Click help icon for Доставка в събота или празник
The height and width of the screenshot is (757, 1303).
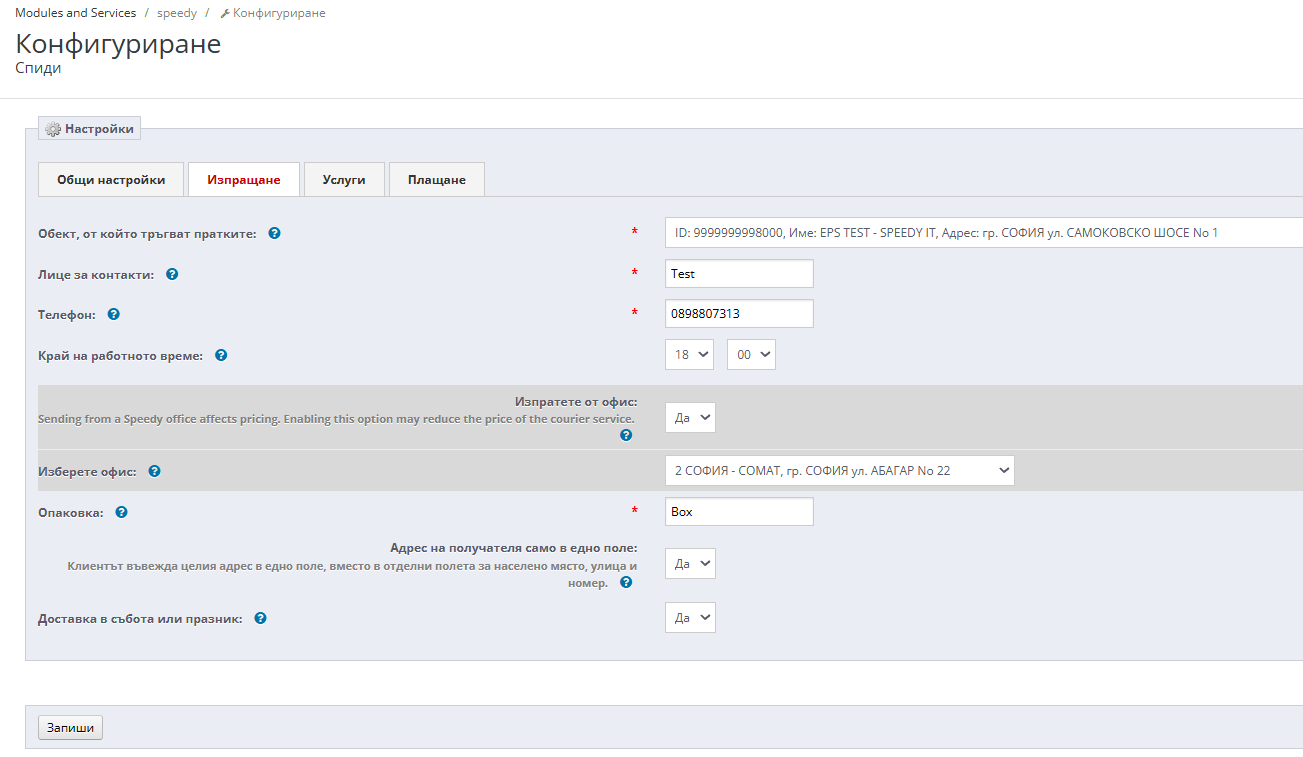click(260, 618)
